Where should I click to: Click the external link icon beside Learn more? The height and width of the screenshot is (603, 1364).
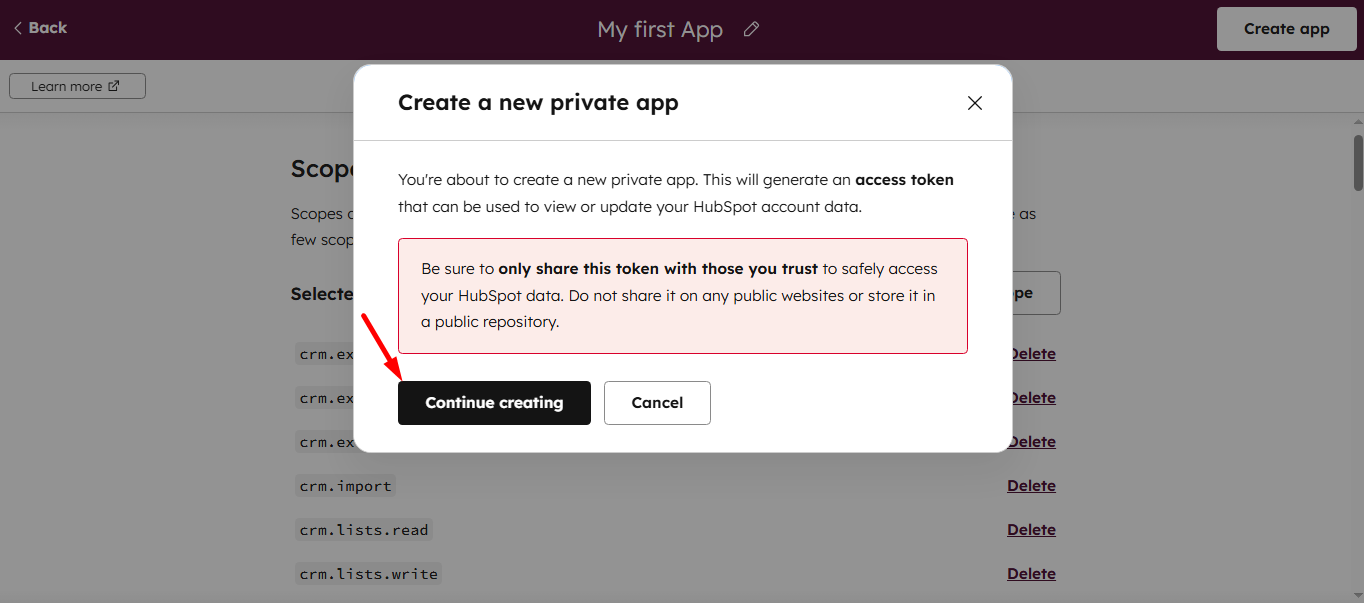pos(114,86)
